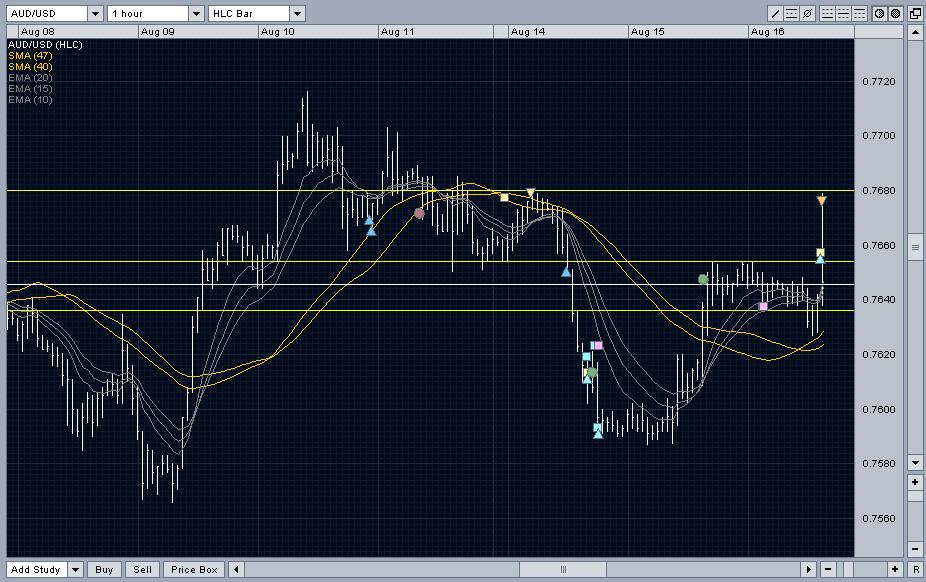Select the EMA (20) legend entry

[x=30, y=78]
